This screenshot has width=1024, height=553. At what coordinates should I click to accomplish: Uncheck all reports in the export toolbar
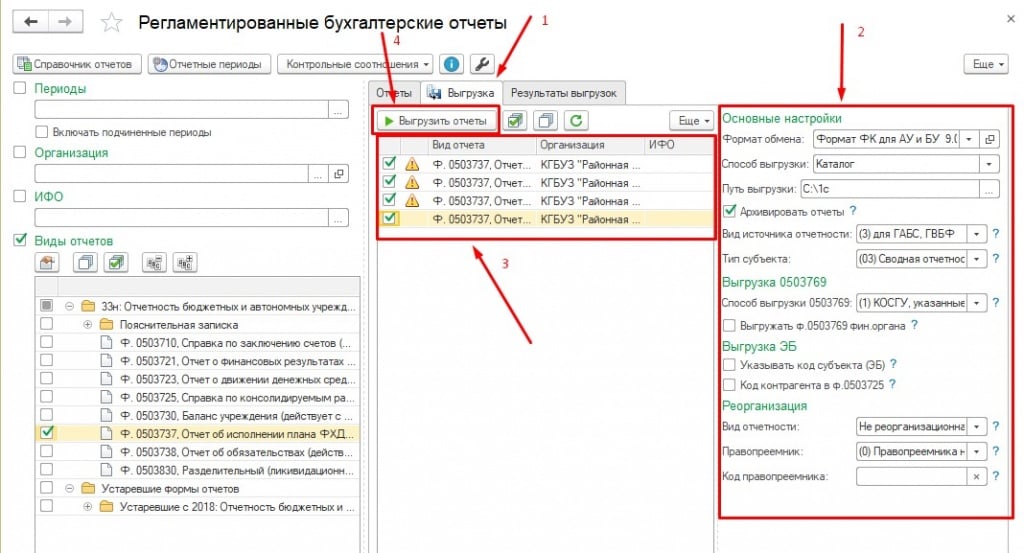pos(545,120)
